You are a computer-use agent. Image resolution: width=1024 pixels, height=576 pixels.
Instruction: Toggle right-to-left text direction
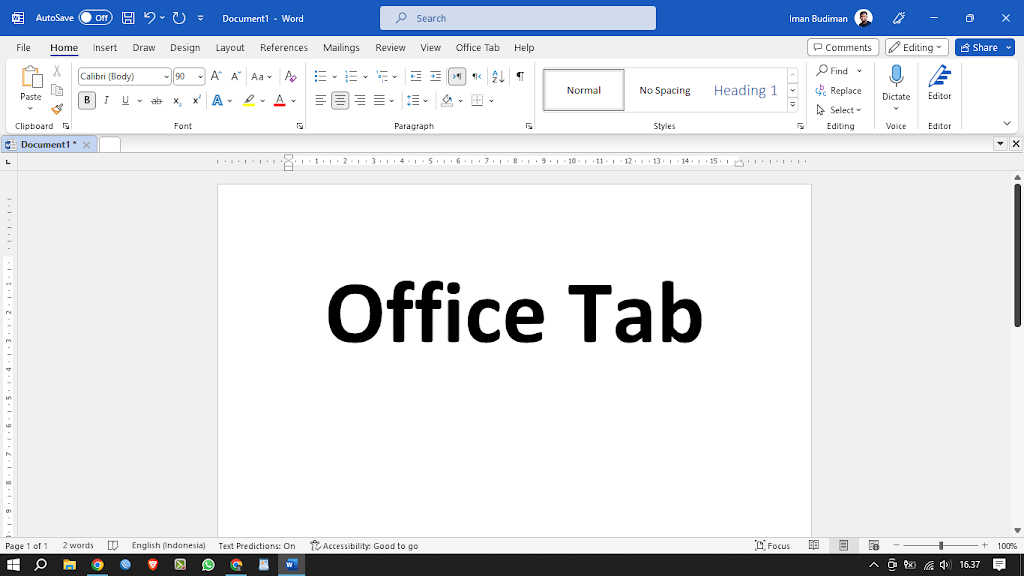click(x=477, y=76)
